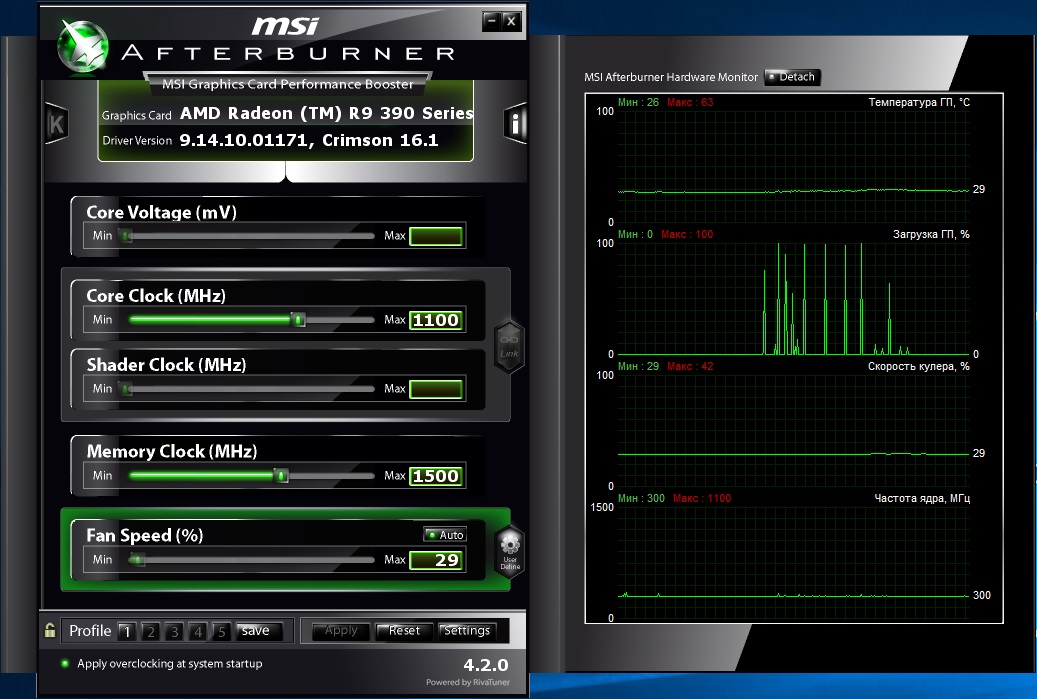Screen dimensions: 1037x699
Task: Click the Скорость кулера graph label
Action: click(919, 366)
